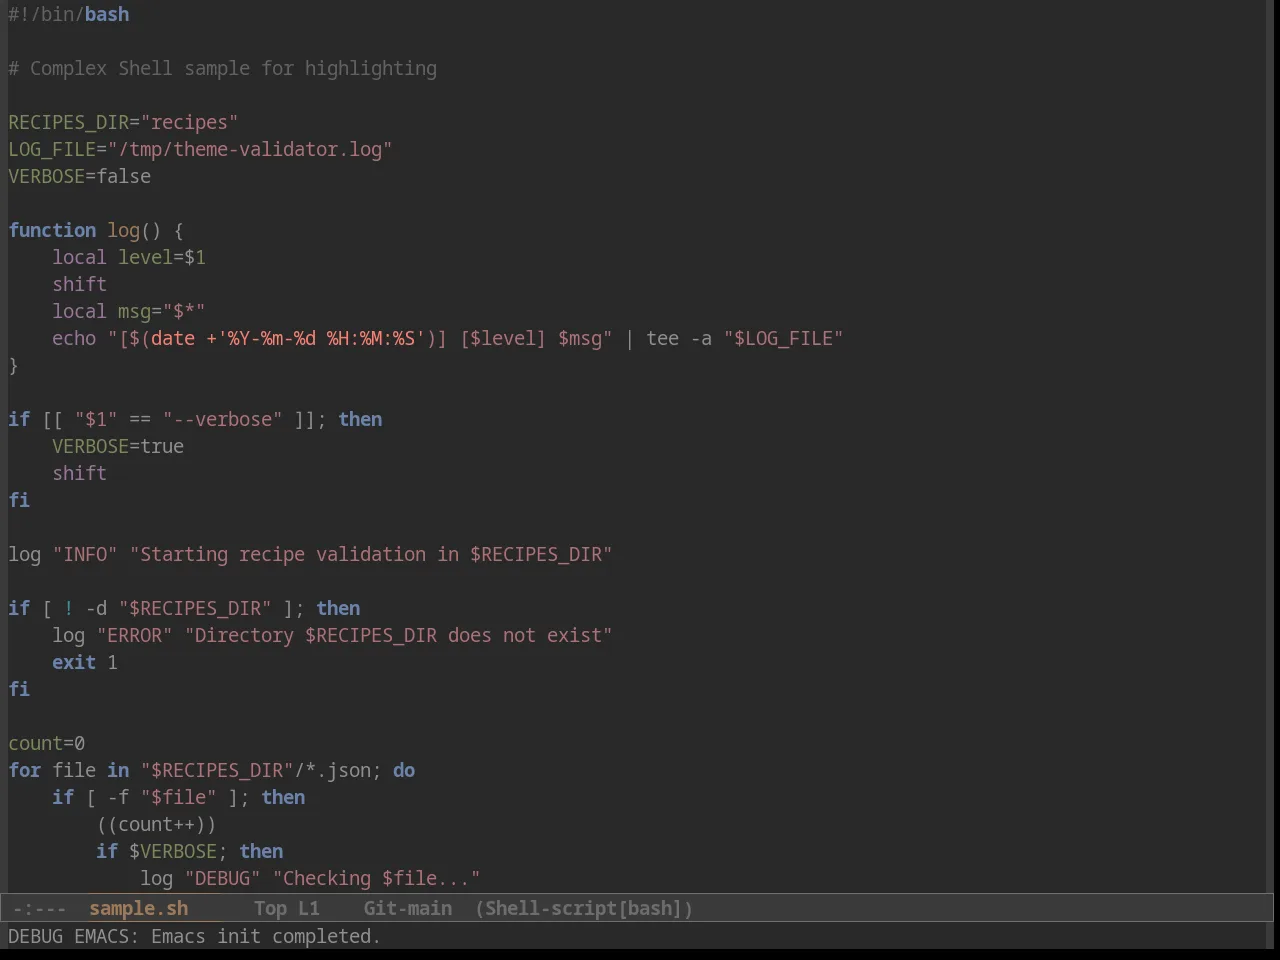This screenshot has width=1280, height=960.
Task: Click the LOG_FILE path string
Action: tap(249, 149)
